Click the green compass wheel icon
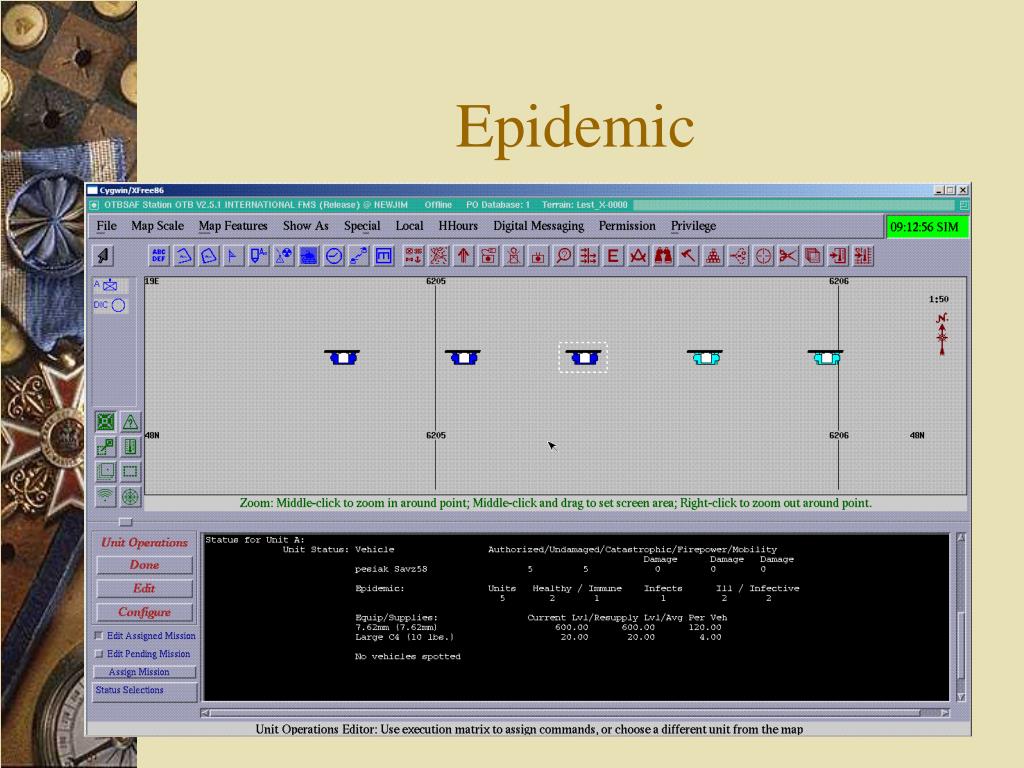 pos(131,496)
